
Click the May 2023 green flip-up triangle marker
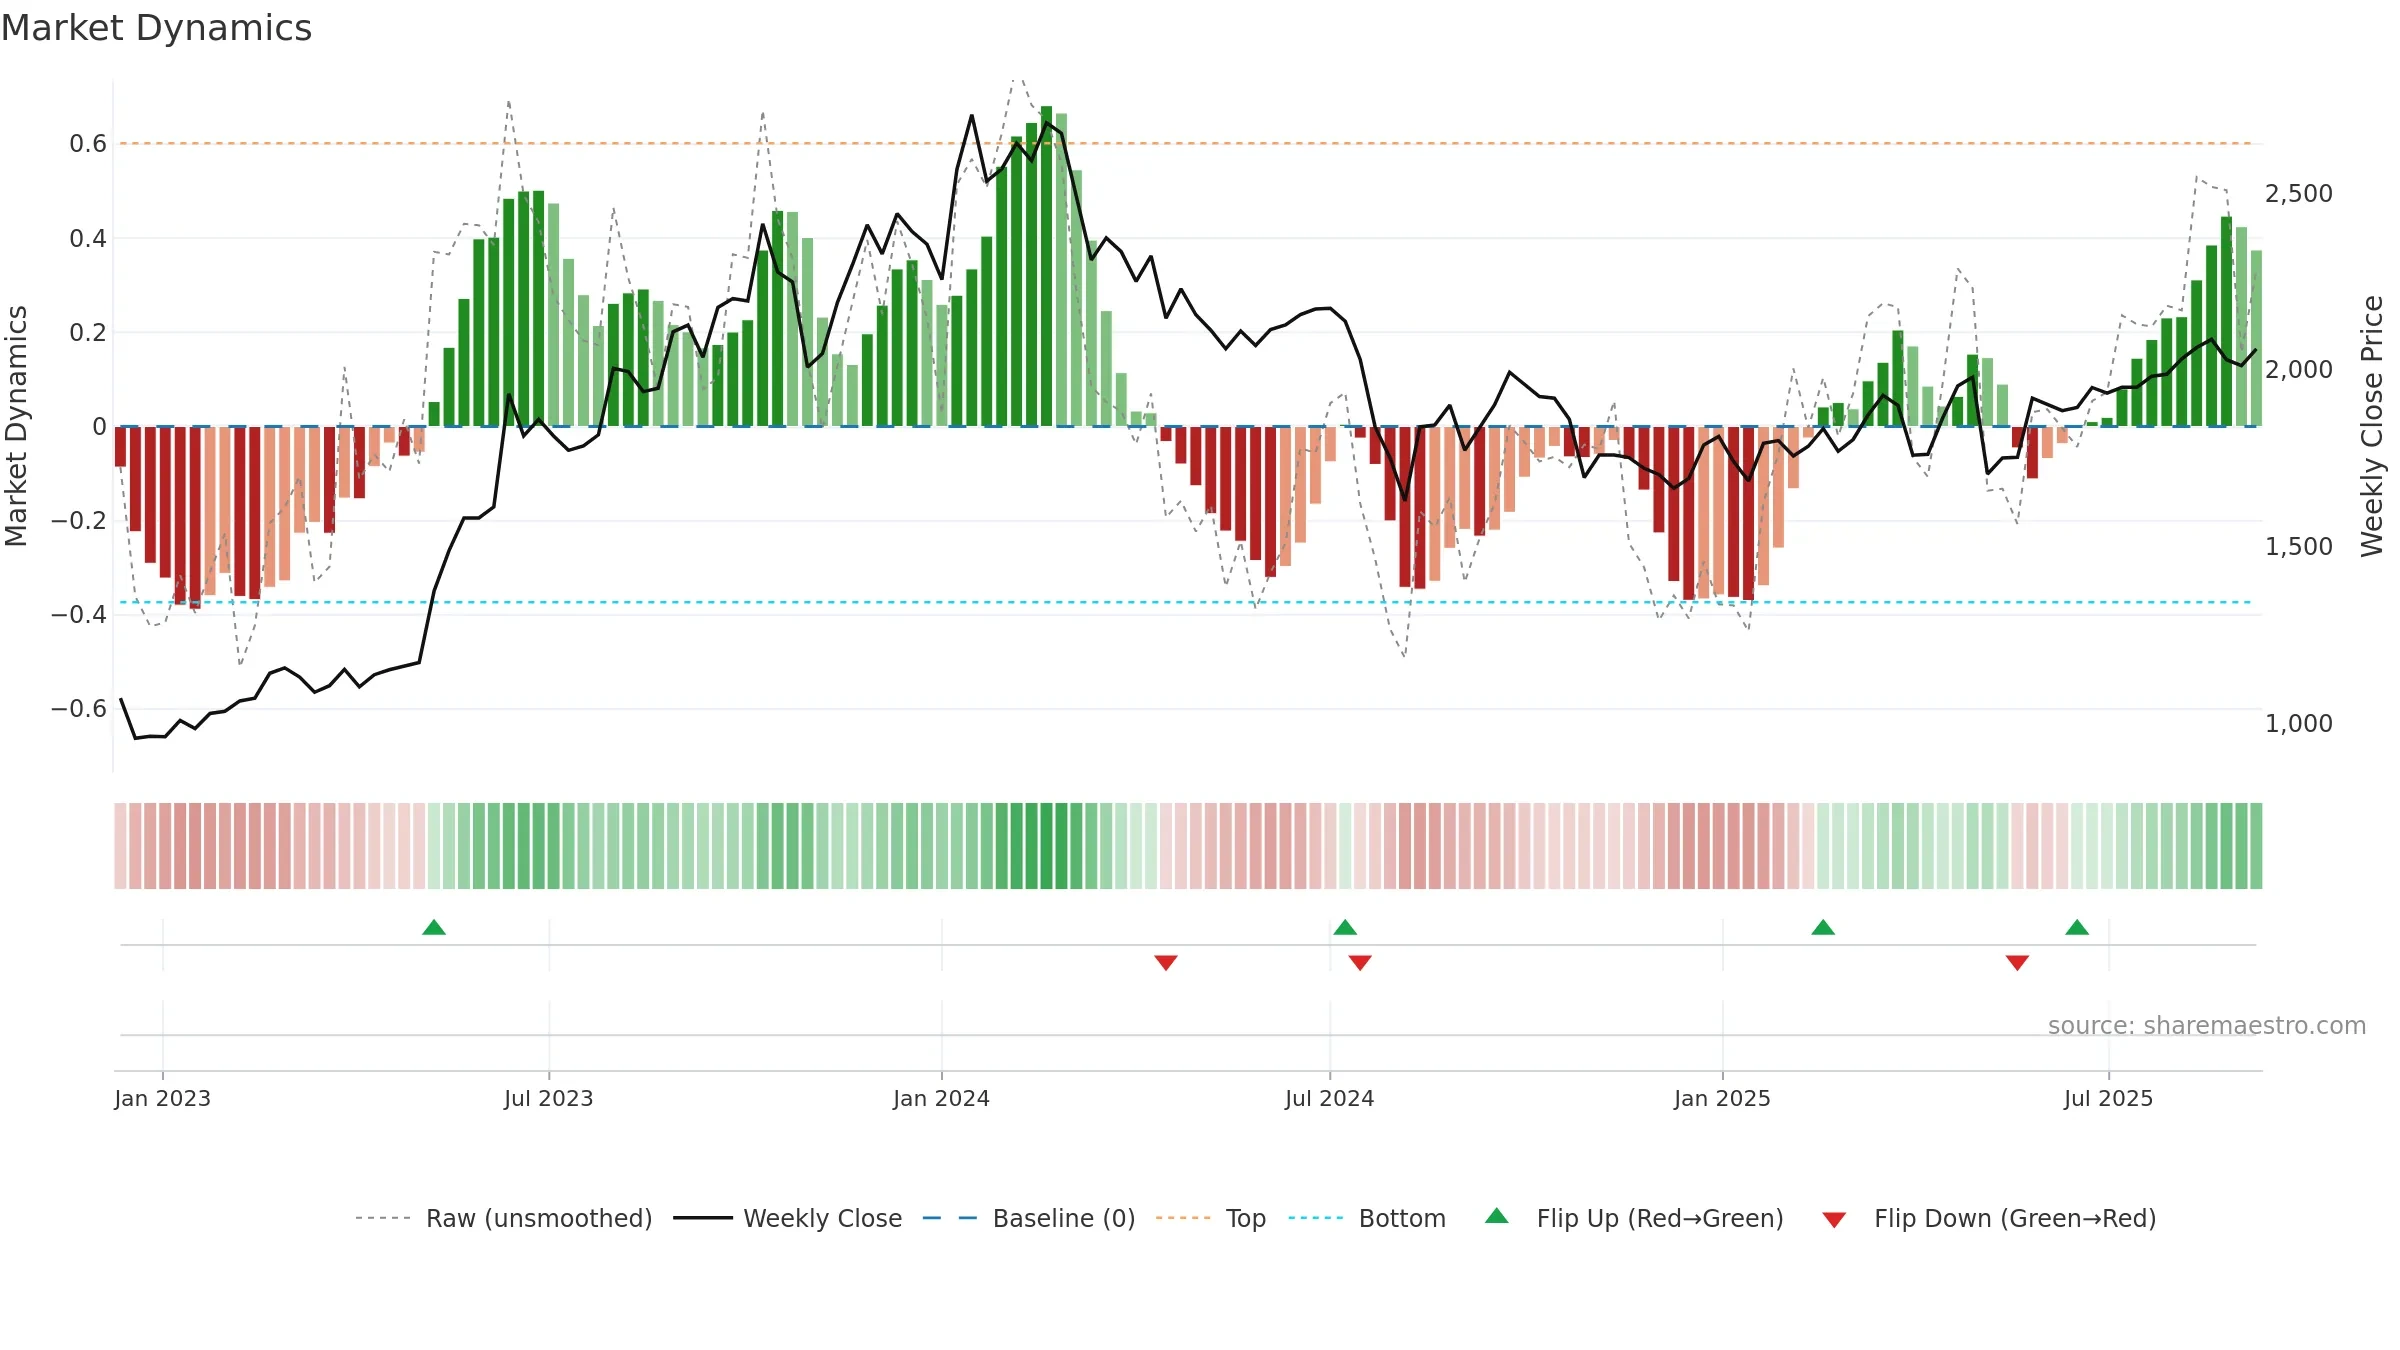pyautogui.click(x=434, y=927)
